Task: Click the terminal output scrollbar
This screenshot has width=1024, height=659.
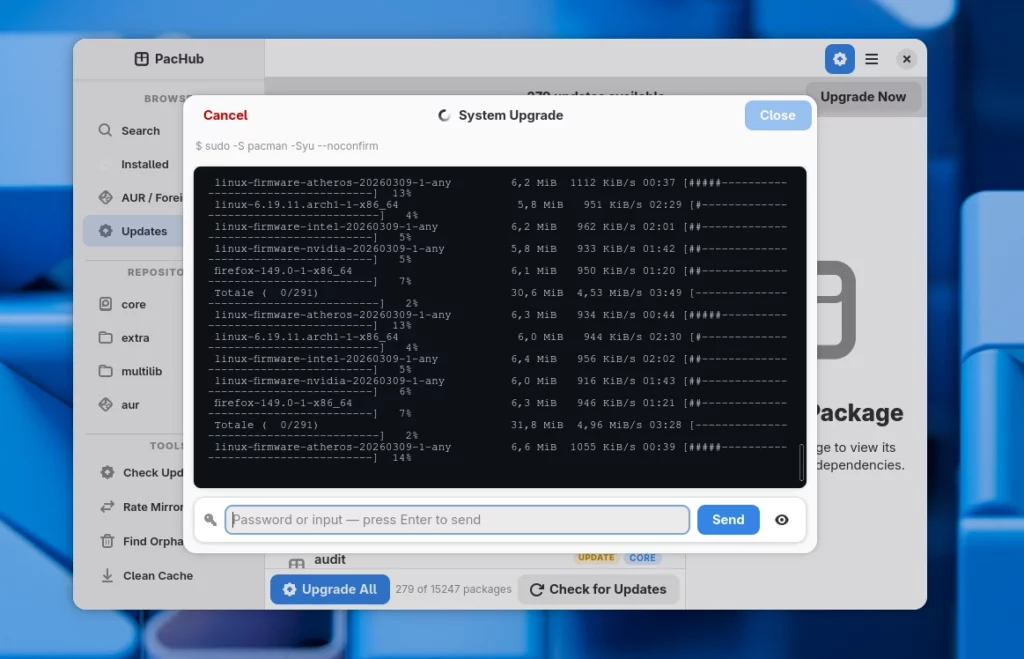Action: (x=801, y=463)
